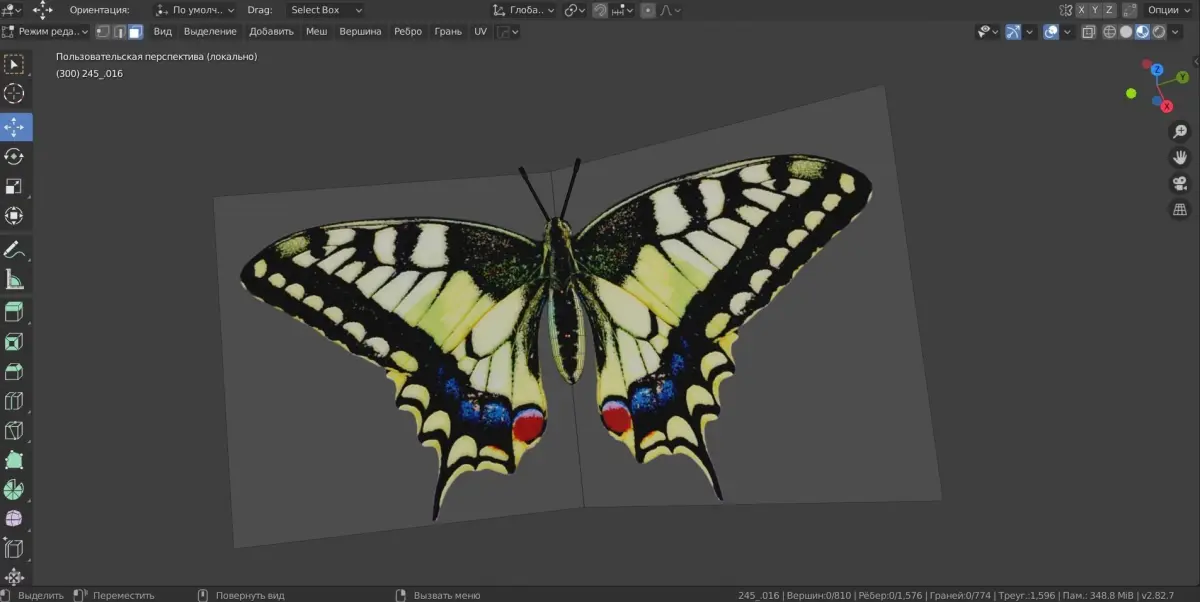Select the Measure tool
This screenshot has width=1200, height=602.
tap(15, 279)
